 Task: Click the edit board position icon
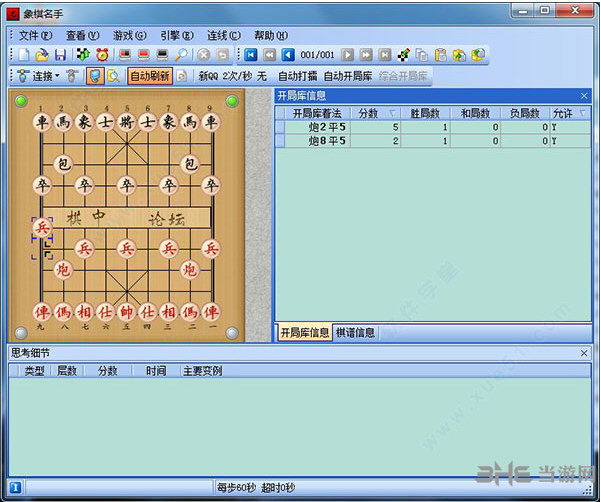tap(403, 55)
